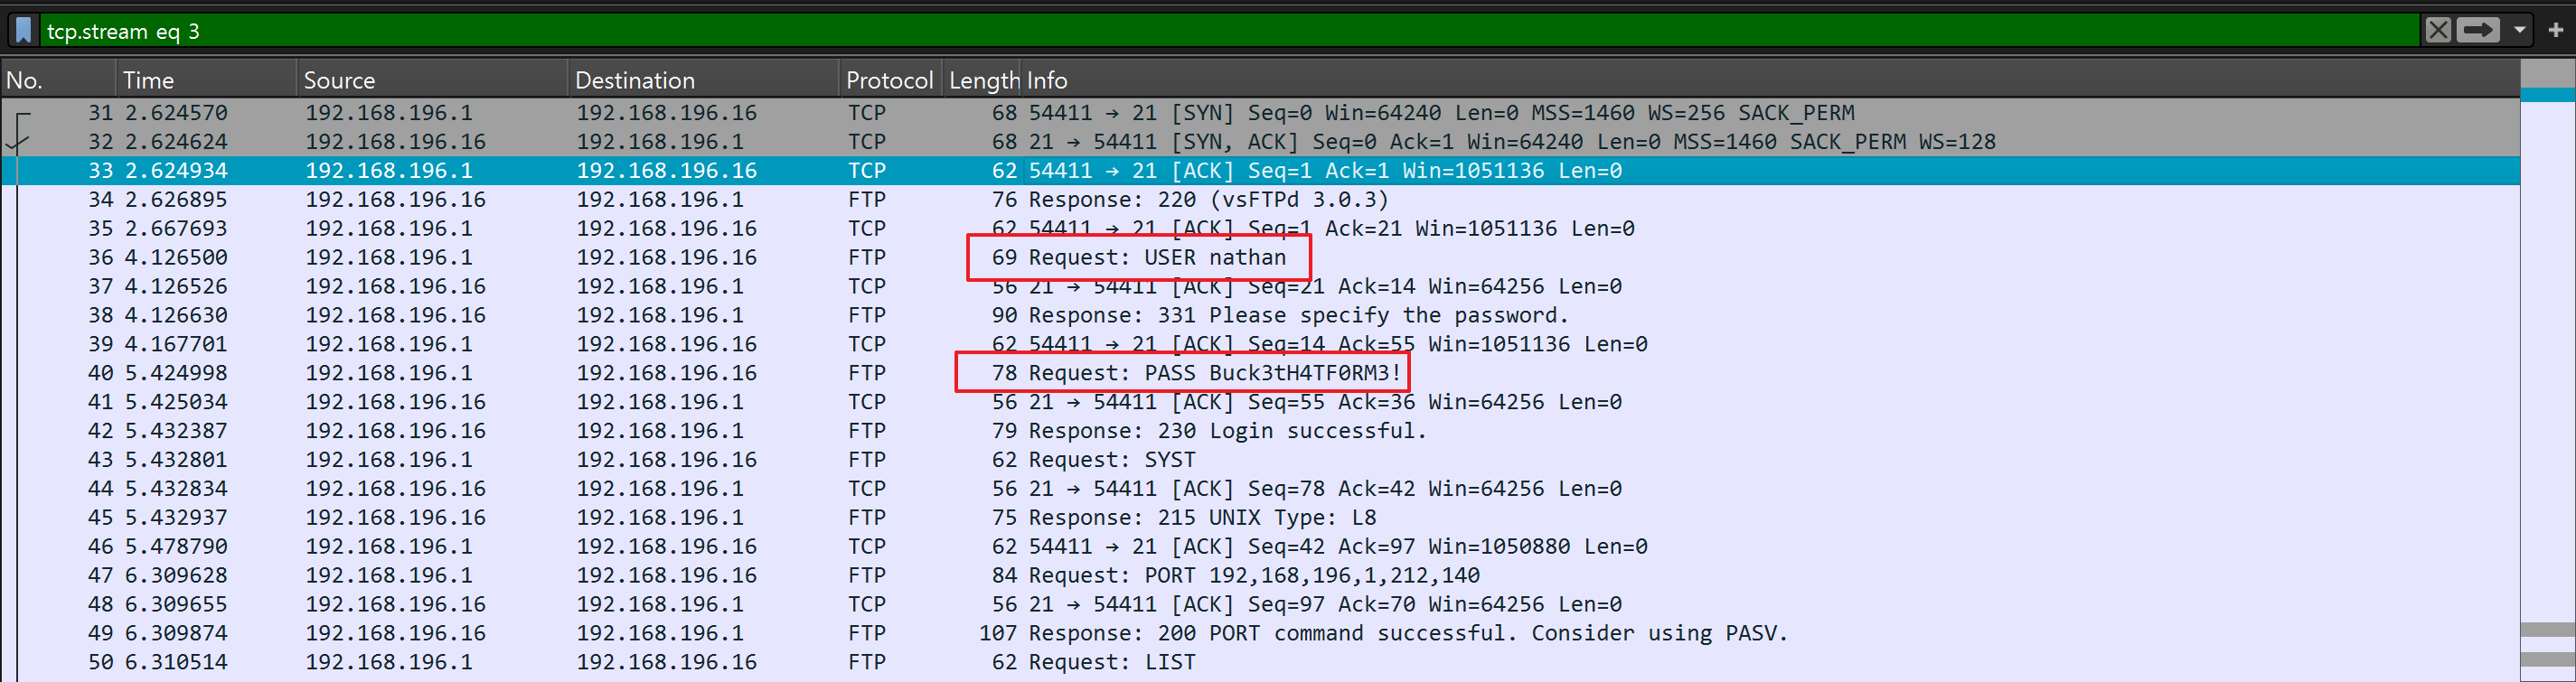2576x682 pixels.
Task: Click the packet list vertical scrollbar minimap
Action: pyautogui.click(x=2546, y=380)
